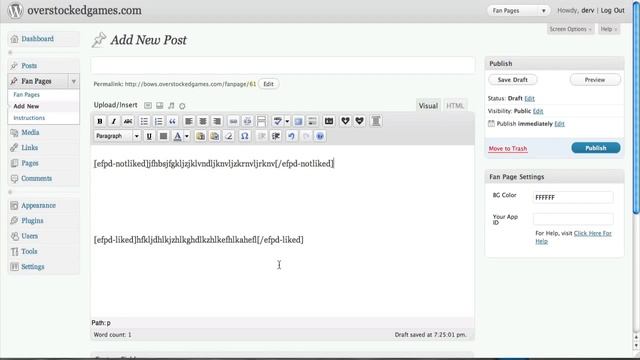Switch the editor to fullscreen mode

[298, 121]
